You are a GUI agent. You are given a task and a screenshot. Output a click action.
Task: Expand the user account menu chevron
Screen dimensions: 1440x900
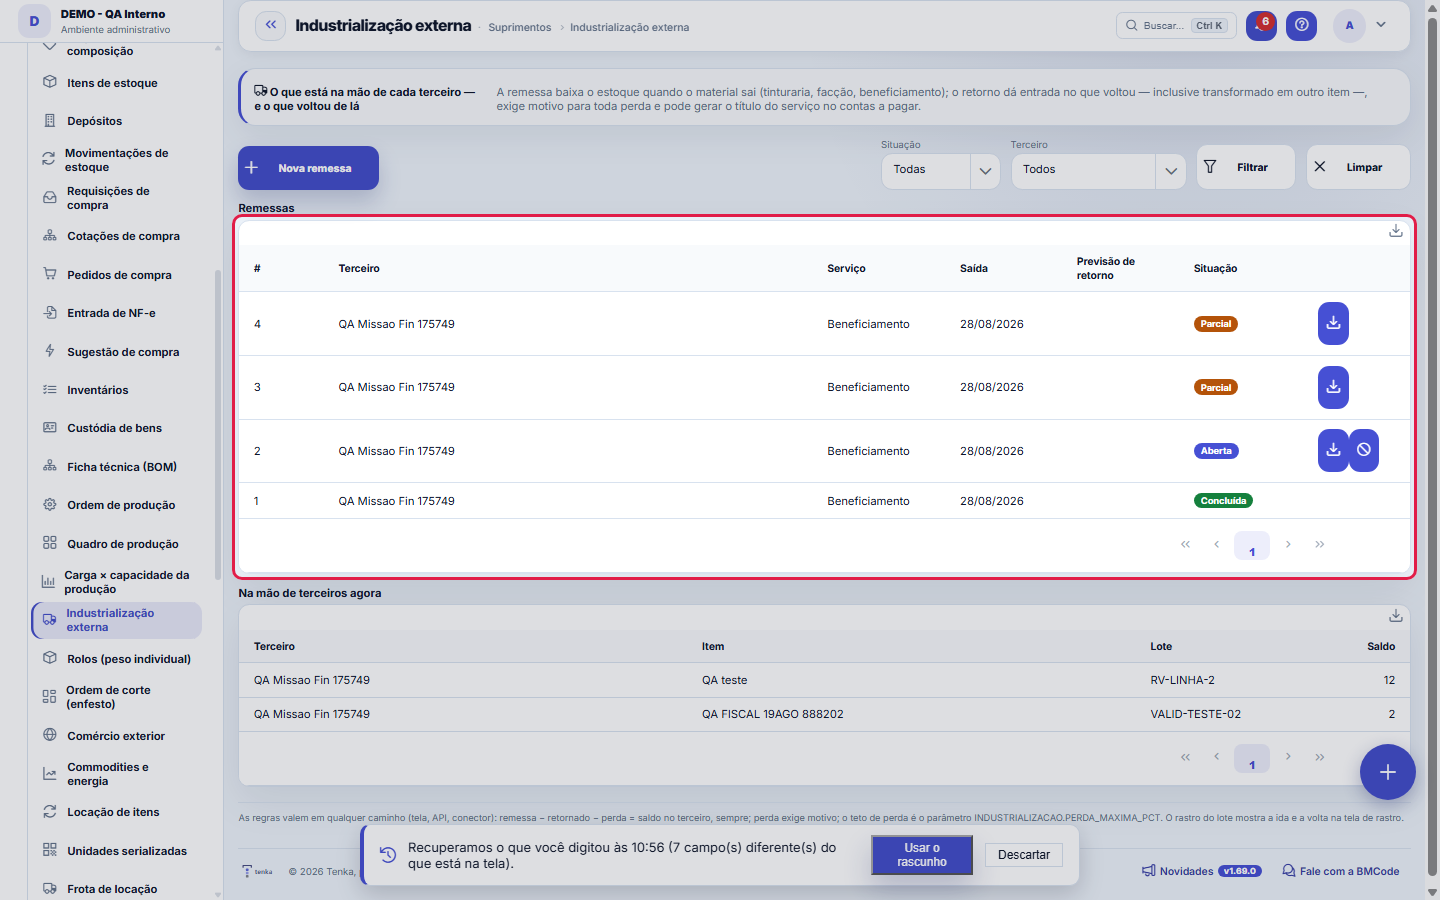click(x=1381, y=25)
